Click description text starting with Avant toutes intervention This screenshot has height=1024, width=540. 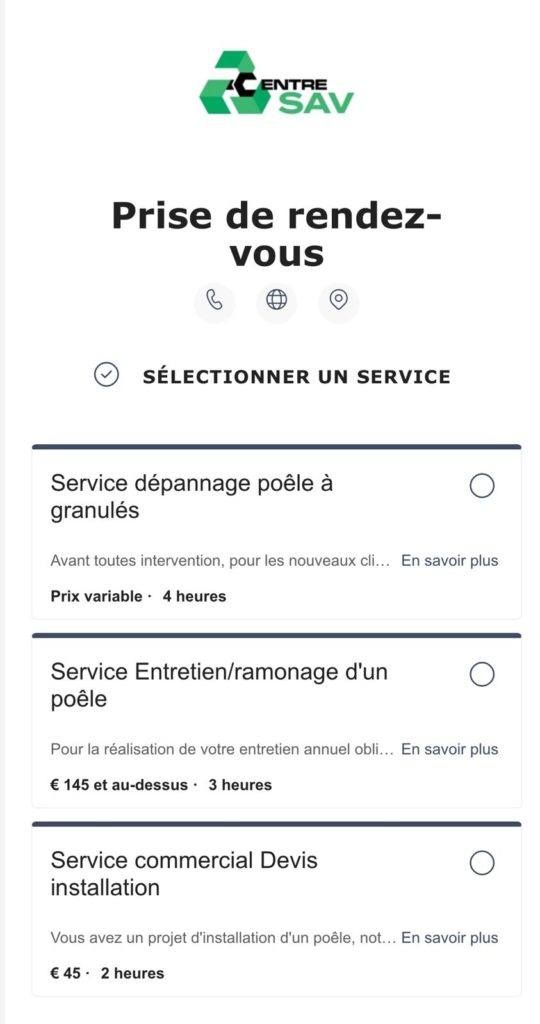(x=221, y=562)
